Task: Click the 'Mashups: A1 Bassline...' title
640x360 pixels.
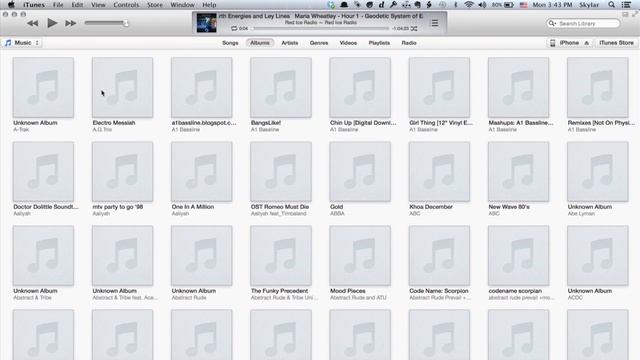Action: click(x=521, y=123)
